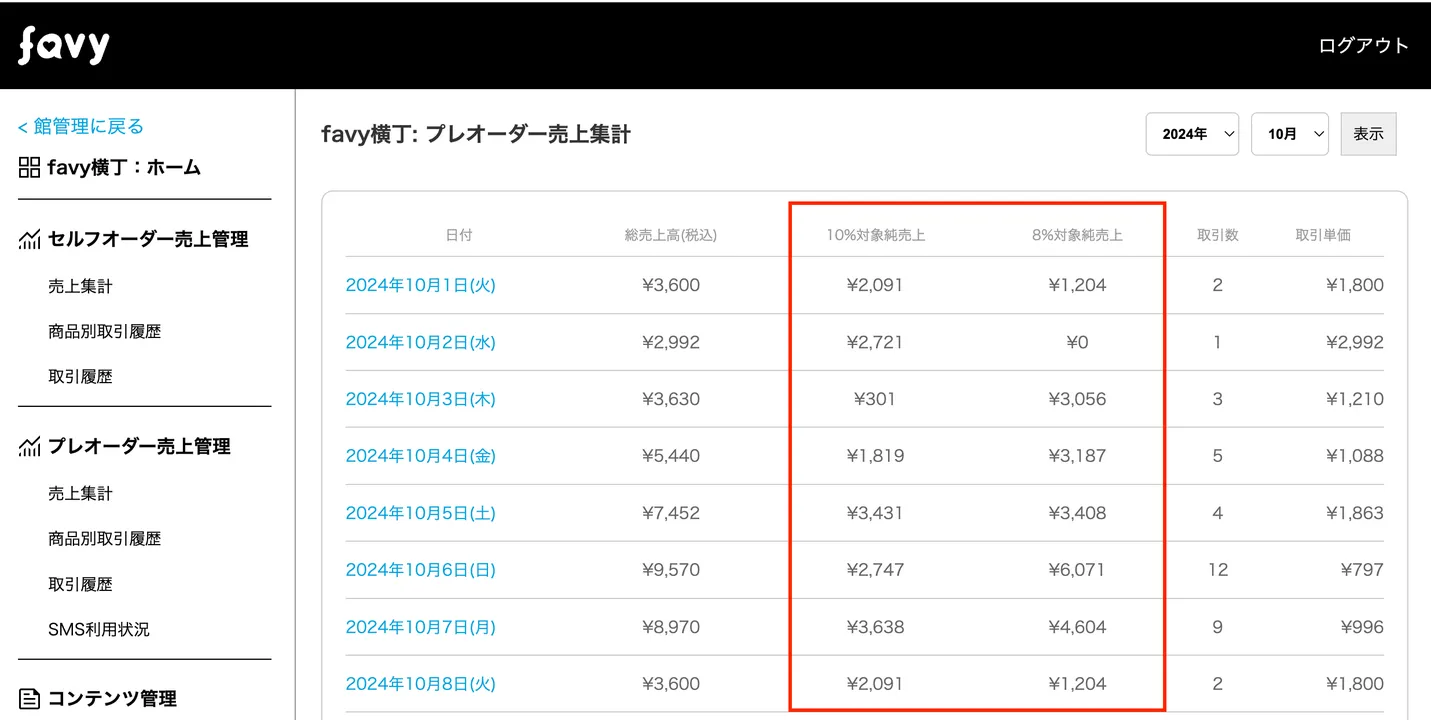Open the 2024年 year dropdown
The image size is (1431, 720).
click(1192, 134)
